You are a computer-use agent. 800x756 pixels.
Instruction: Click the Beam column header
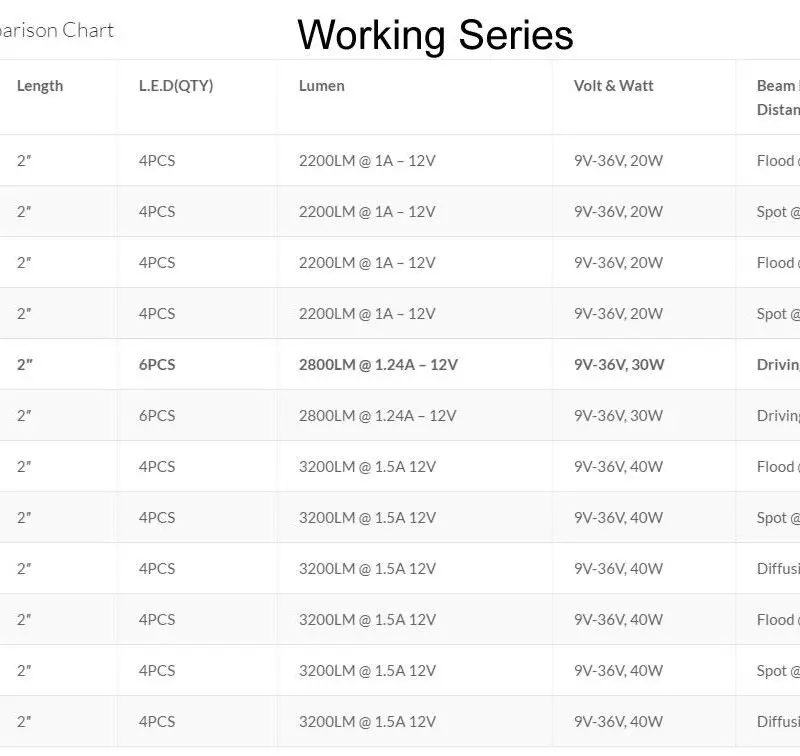coord(778,97)
